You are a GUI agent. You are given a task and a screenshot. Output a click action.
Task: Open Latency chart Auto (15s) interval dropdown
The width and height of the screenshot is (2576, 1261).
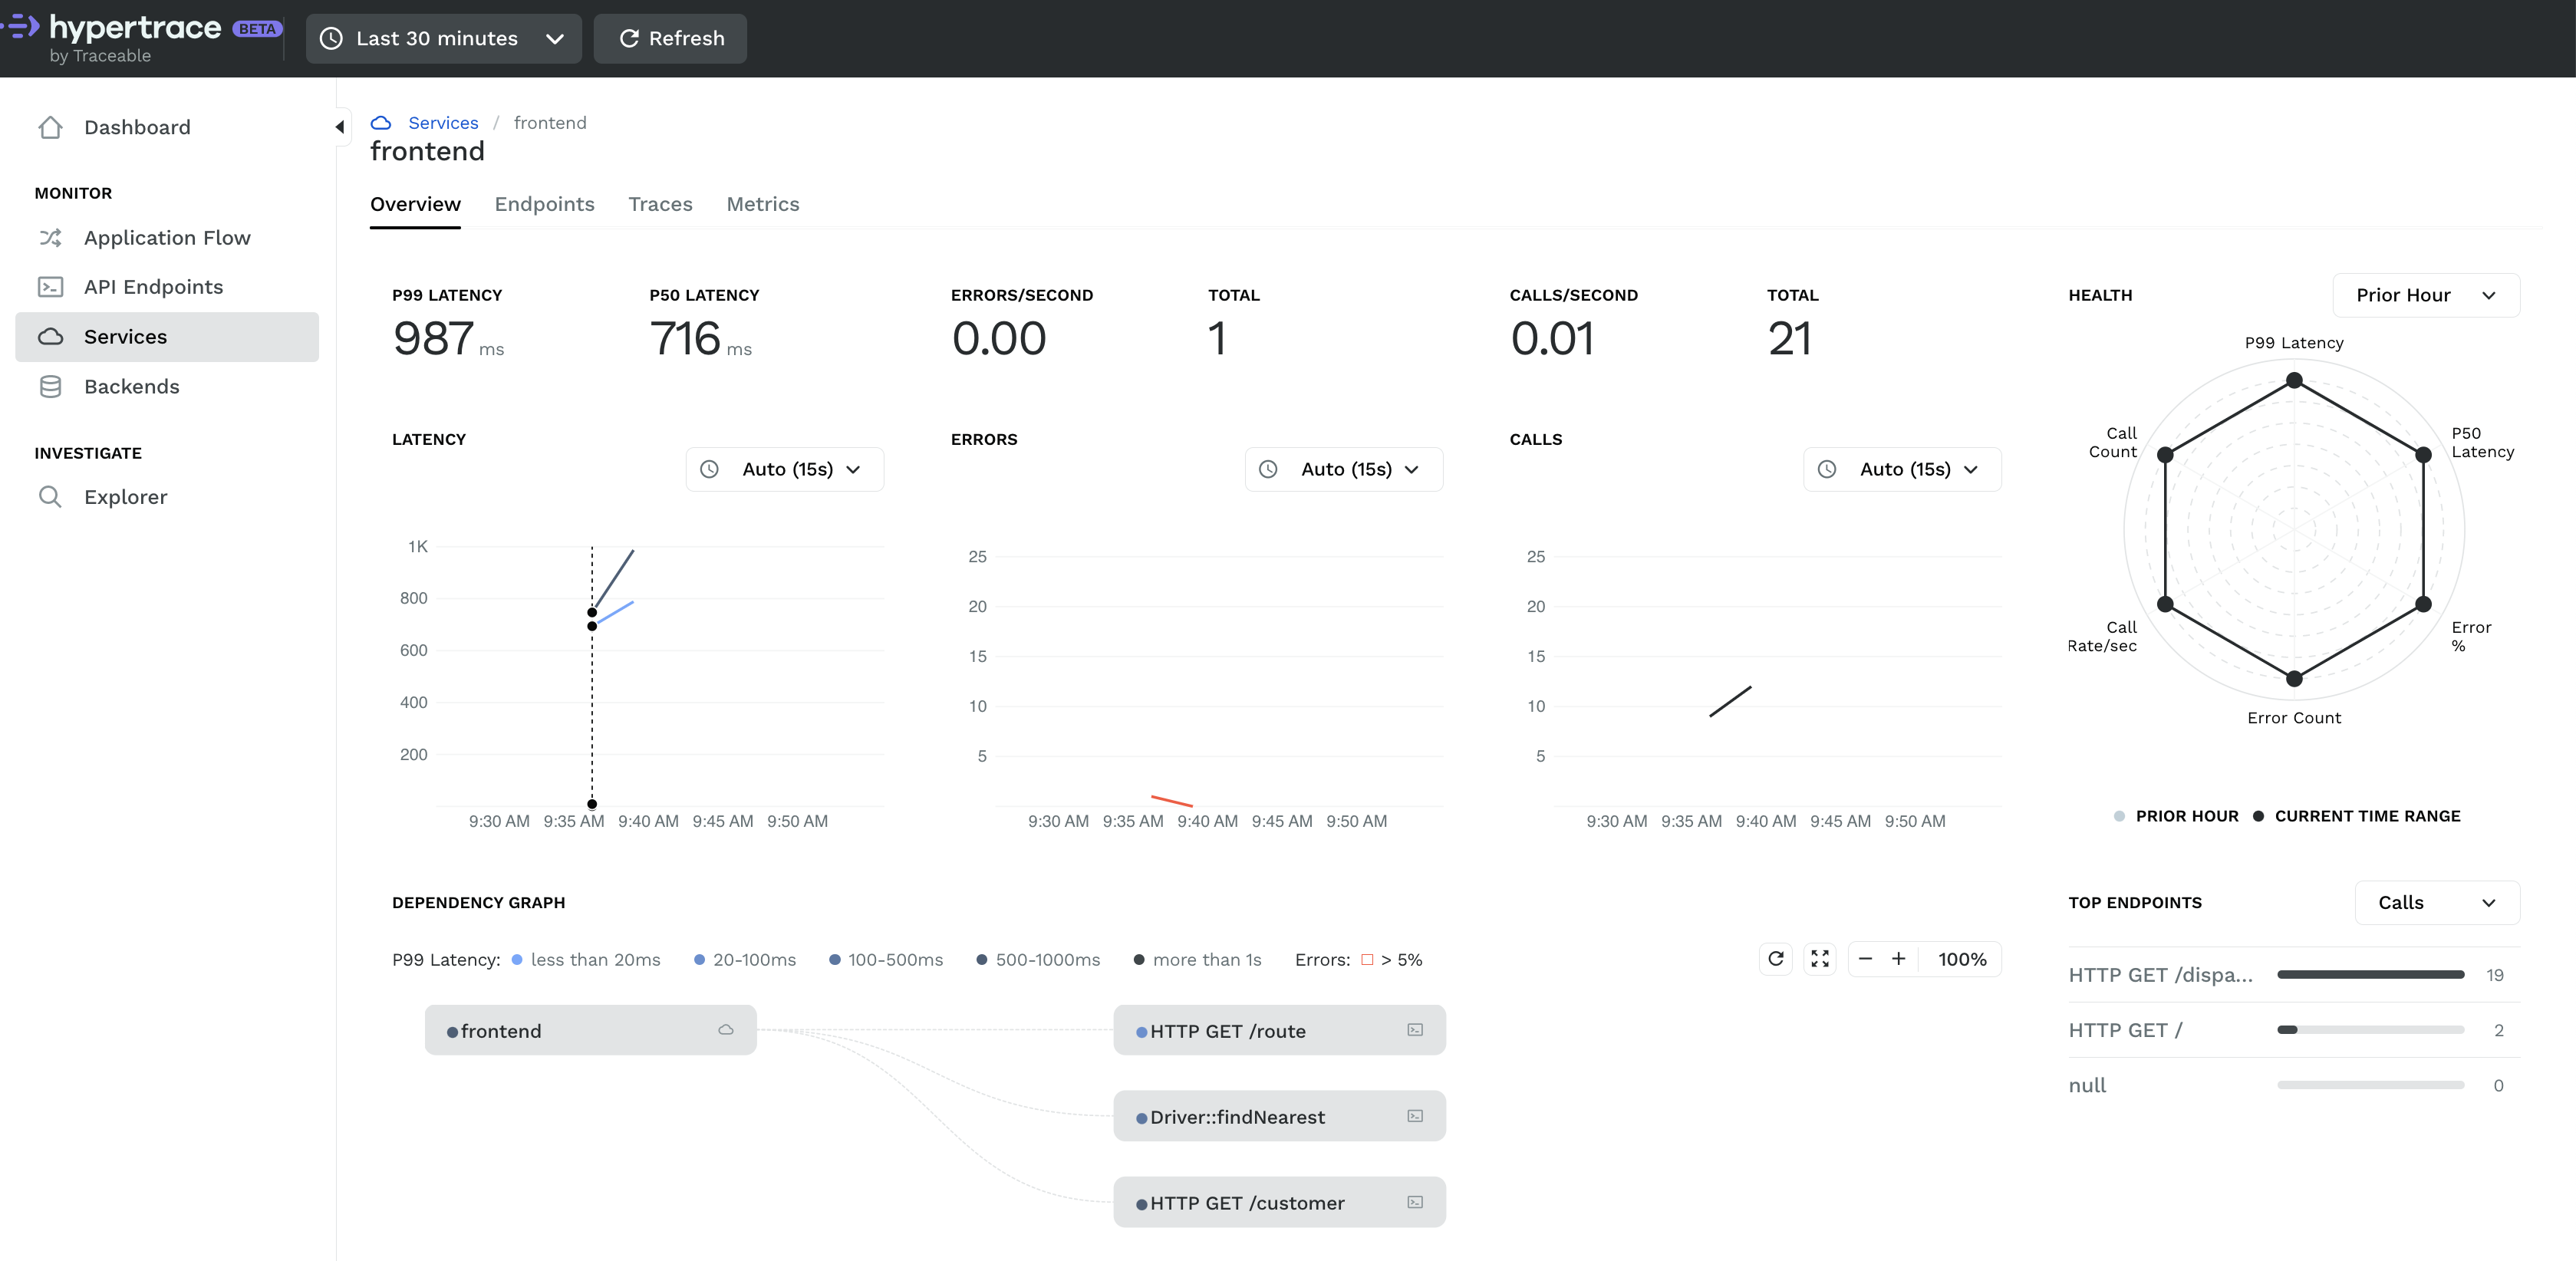point(785,469)
